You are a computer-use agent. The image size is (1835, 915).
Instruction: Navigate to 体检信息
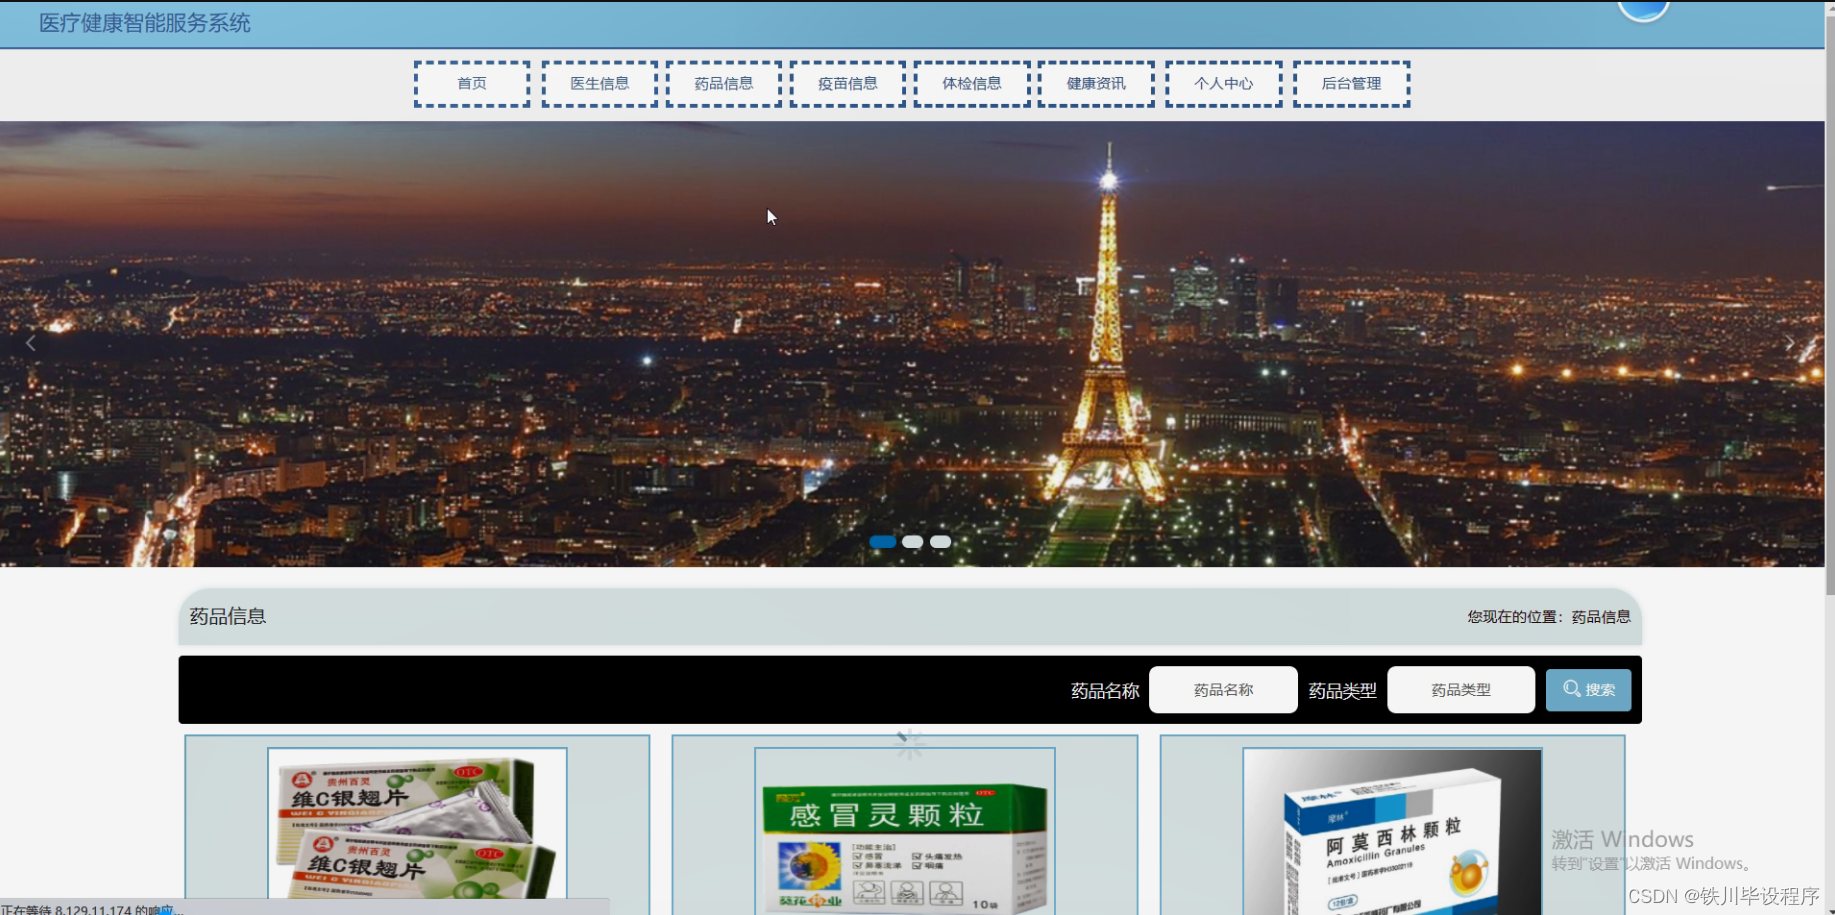click(972, 84)
